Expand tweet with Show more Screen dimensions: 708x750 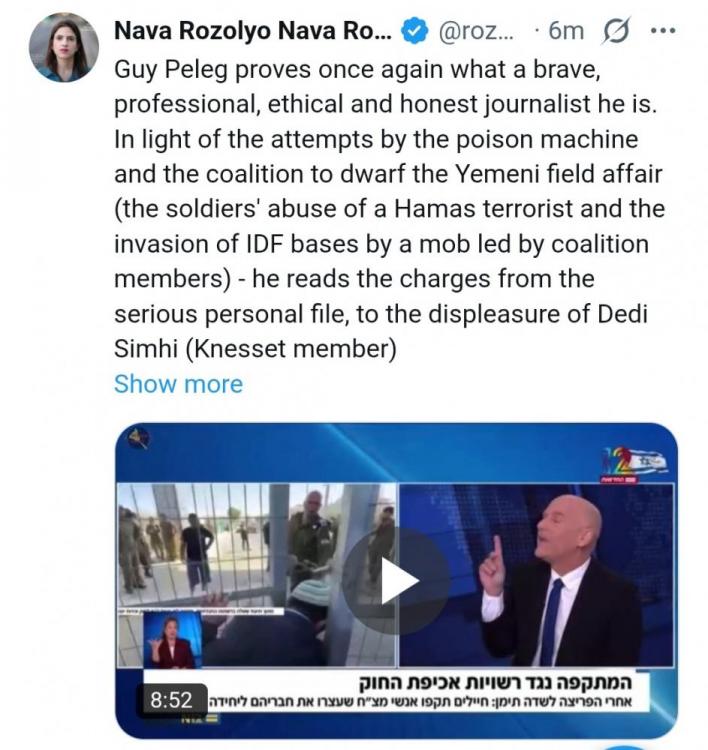tap(178, 384)
